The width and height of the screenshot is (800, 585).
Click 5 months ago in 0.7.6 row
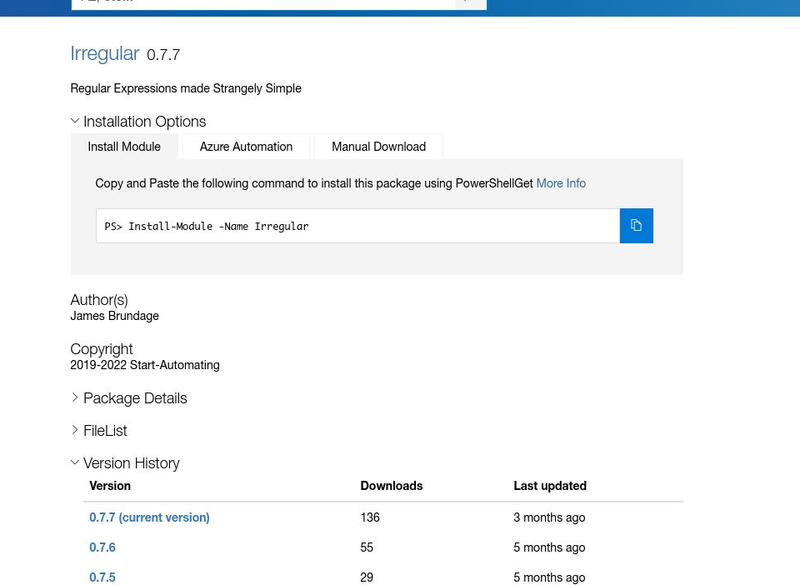click(x=549, y=547)
